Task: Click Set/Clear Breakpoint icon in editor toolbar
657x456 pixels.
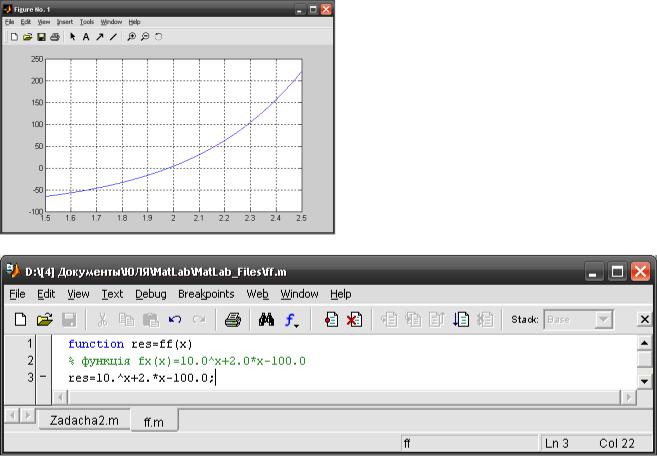Action: pos(331,320)
